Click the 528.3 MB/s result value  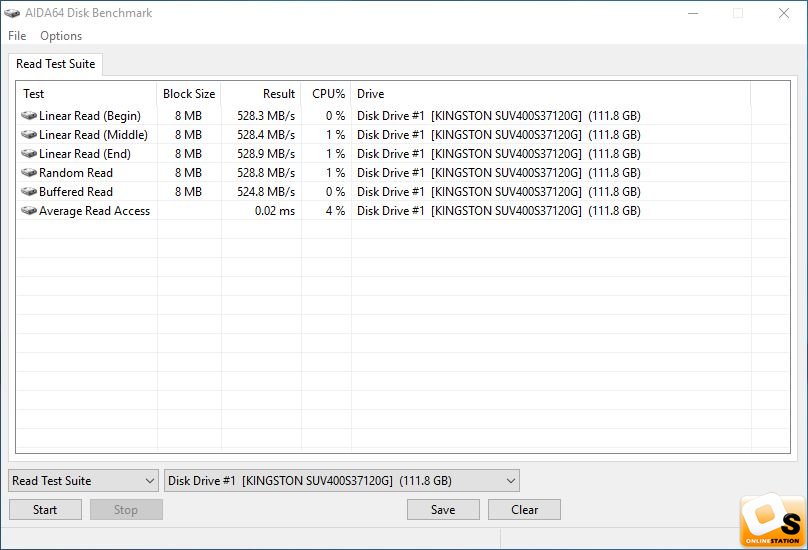266,116
